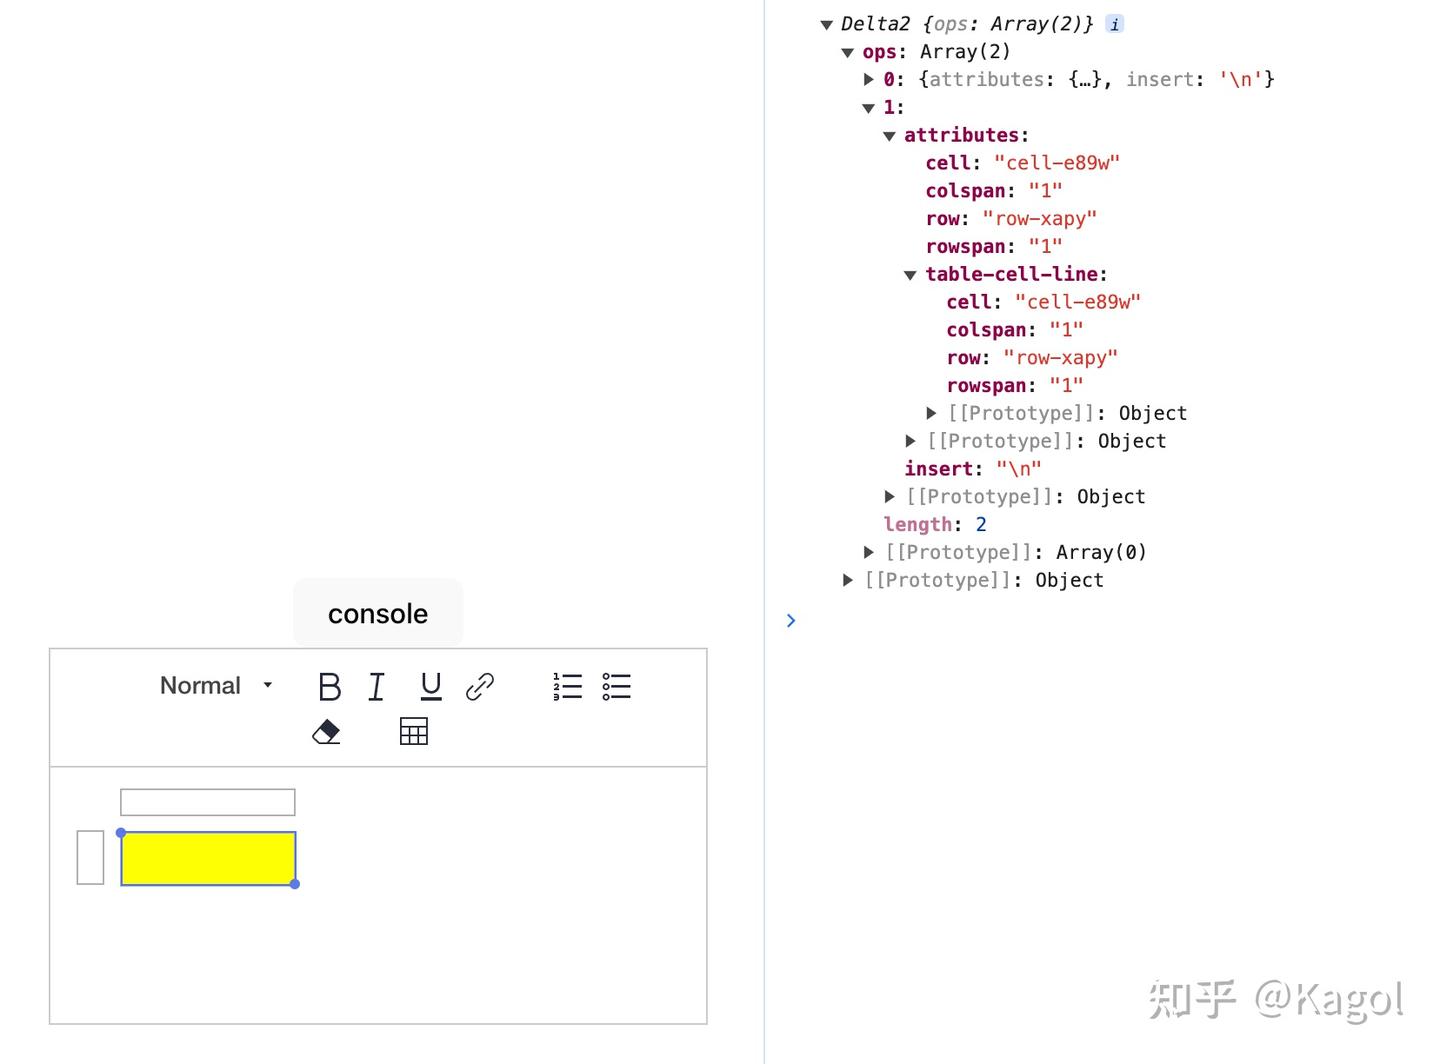Screen dimensions: 1440x1064
Task: Select the clean formatting eraser tool
Action: (x=326, y=731)
